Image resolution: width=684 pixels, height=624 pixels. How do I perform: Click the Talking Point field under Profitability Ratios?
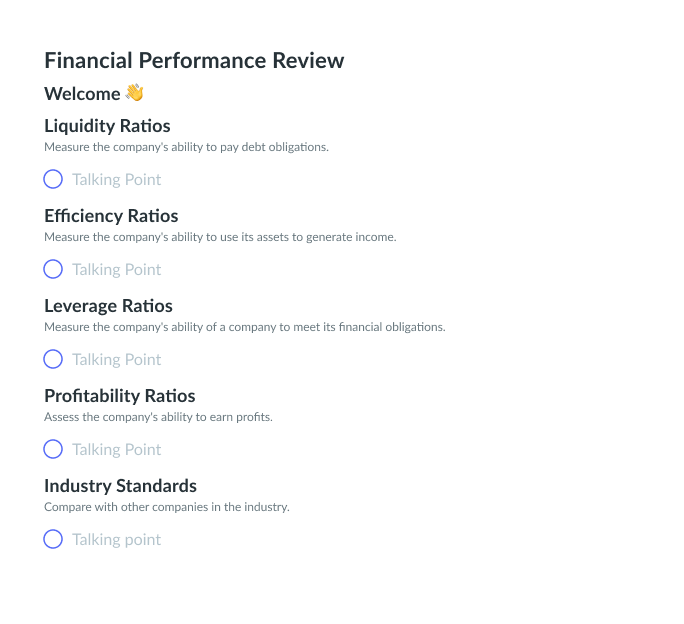click(x=116, y=450)
